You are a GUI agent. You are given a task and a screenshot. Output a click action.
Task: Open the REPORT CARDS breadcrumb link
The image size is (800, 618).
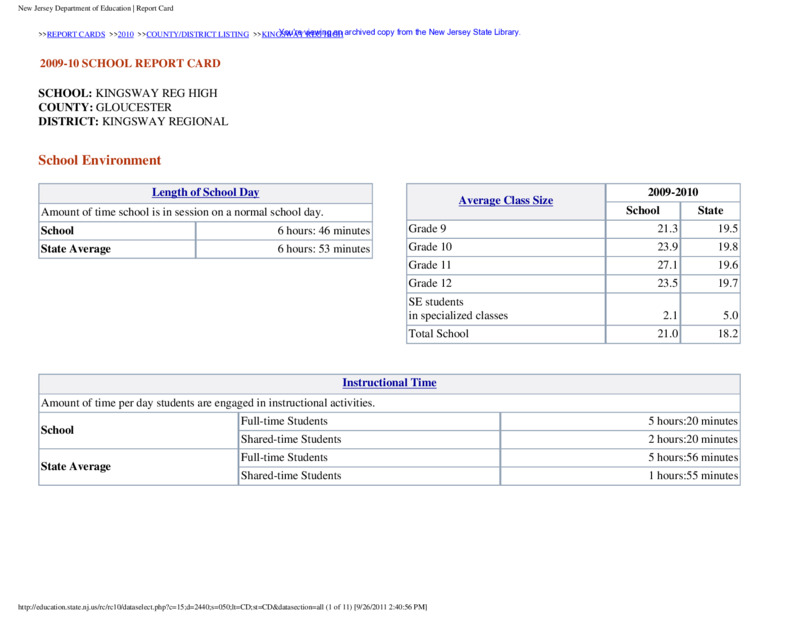coord(76,34)
